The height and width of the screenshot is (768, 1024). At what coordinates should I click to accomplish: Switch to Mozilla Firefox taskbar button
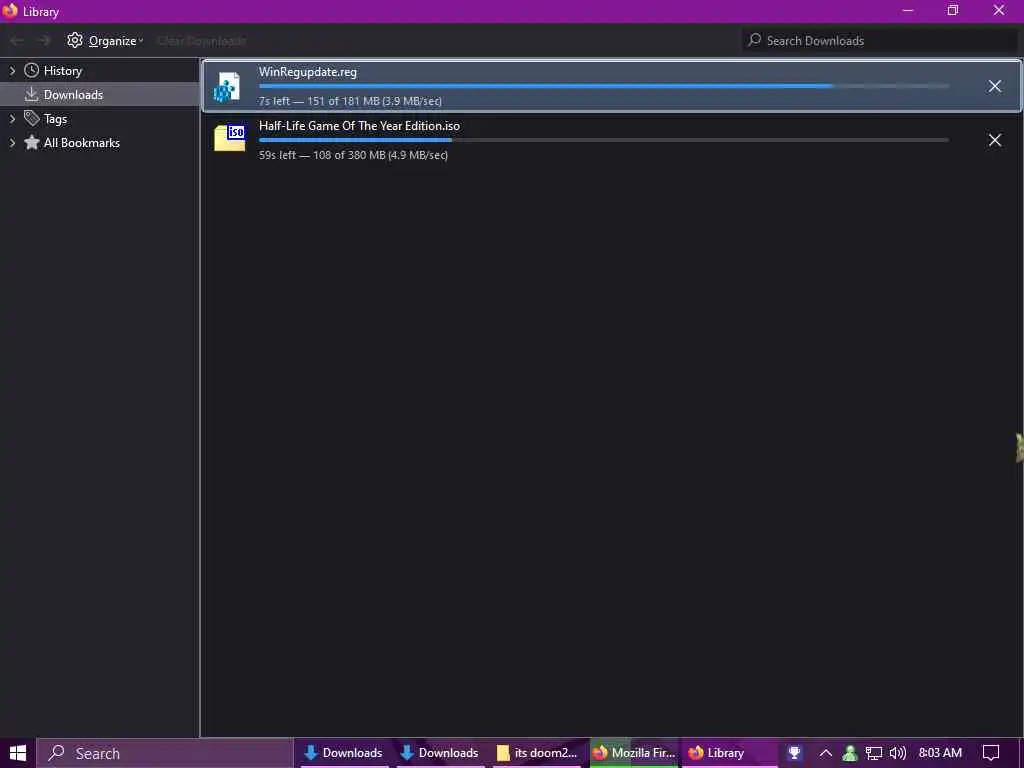coord(633,753)
